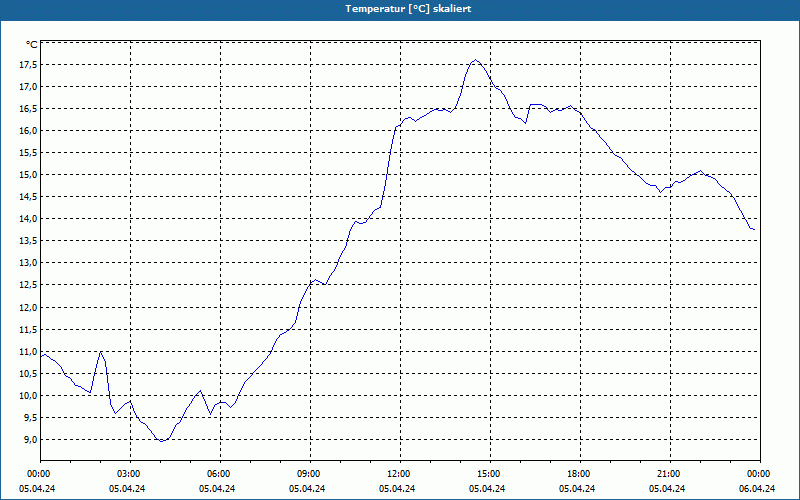Select the 9,0 y-axis label
The image size is (800, 500).
31,440
